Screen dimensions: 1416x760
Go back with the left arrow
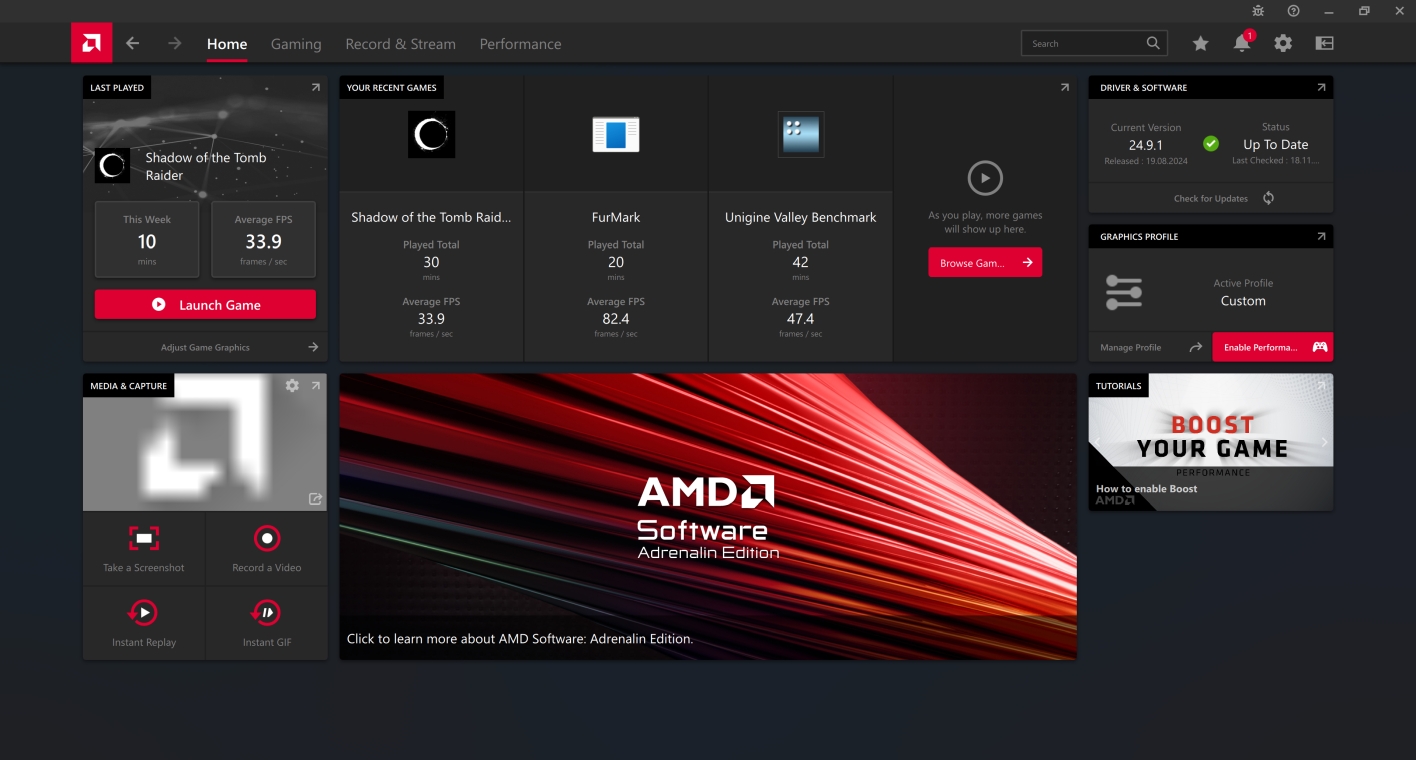(x=133, y=43)
